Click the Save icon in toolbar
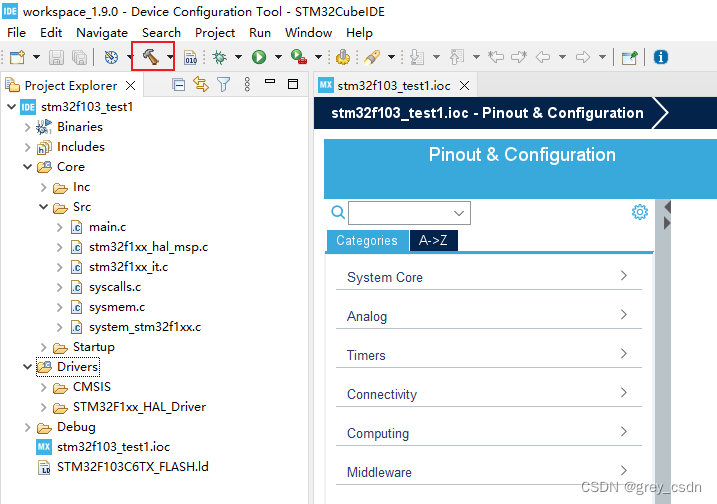 pyautogui.click(x=56, y=57)
